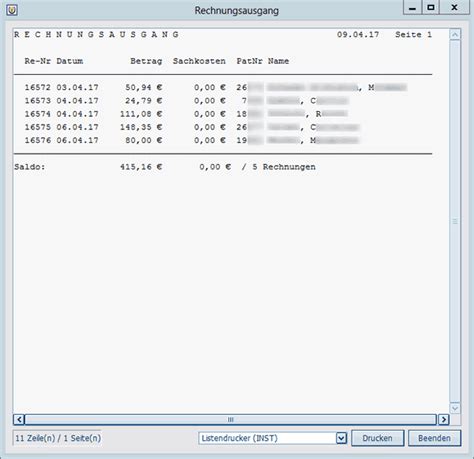The width and height of the screenshot is (474, 459).
Task: Click the Name column header
Action: 278,61
